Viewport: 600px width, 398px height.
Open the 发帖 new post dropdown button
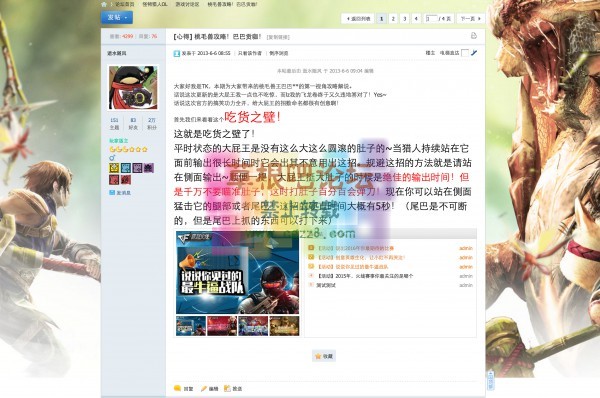pos(117,18)
